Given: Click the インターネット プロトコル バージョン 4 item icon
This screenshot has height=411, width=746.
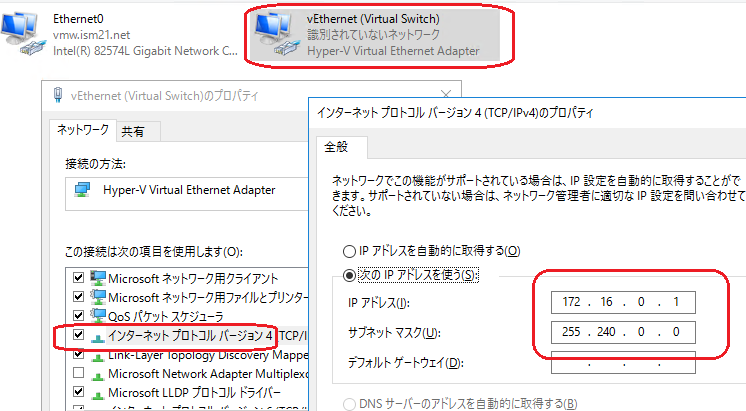Looking at the screenshot, I should 98,335.
